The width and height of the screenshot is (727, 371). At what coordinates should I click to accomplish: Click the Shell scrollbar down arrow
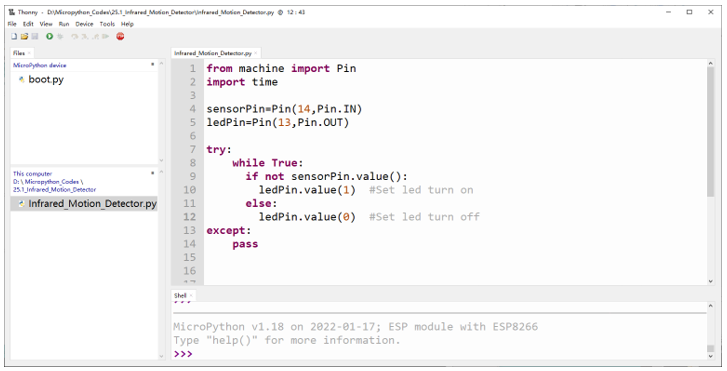pos(711,356)
